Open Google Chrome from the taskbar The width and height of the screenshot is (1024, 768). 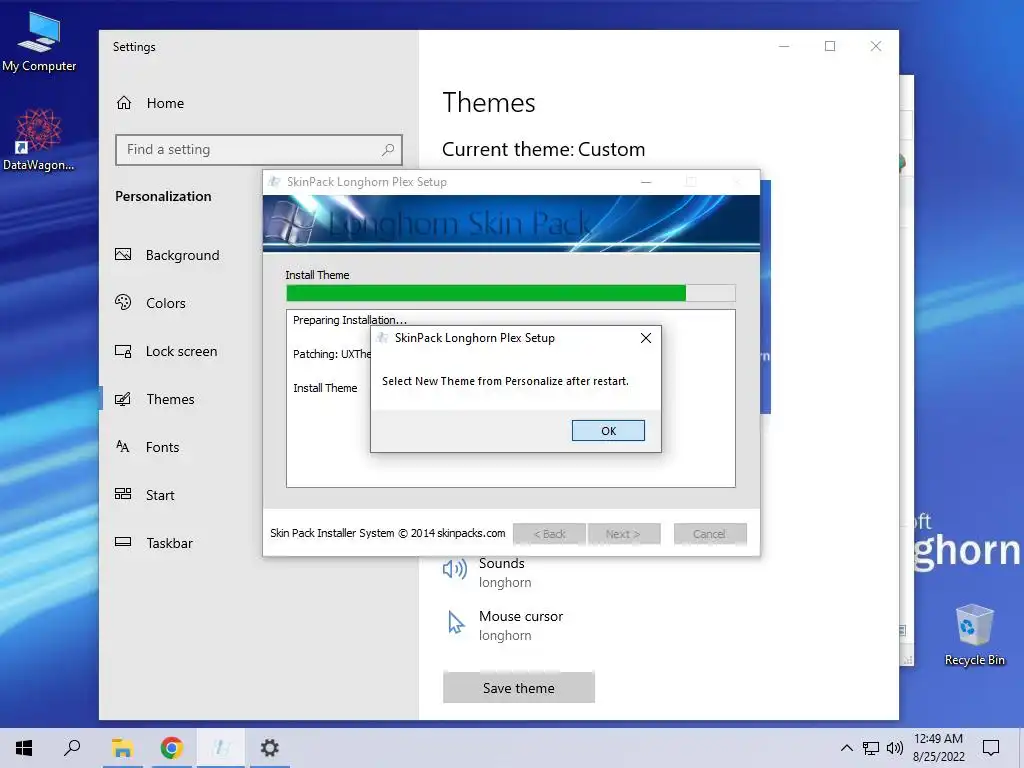click(172, 748)
